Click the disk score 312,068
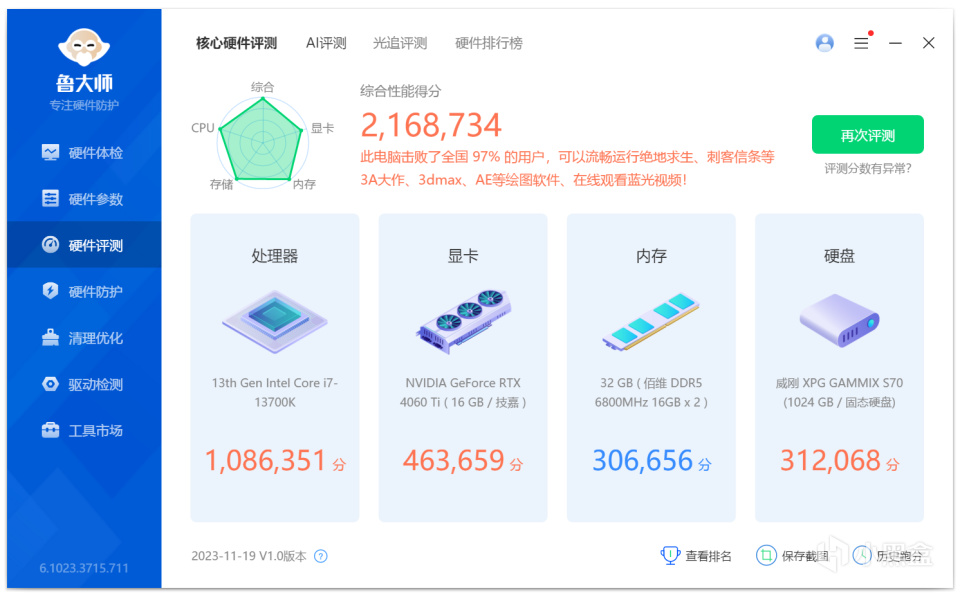 coord(830,460)
